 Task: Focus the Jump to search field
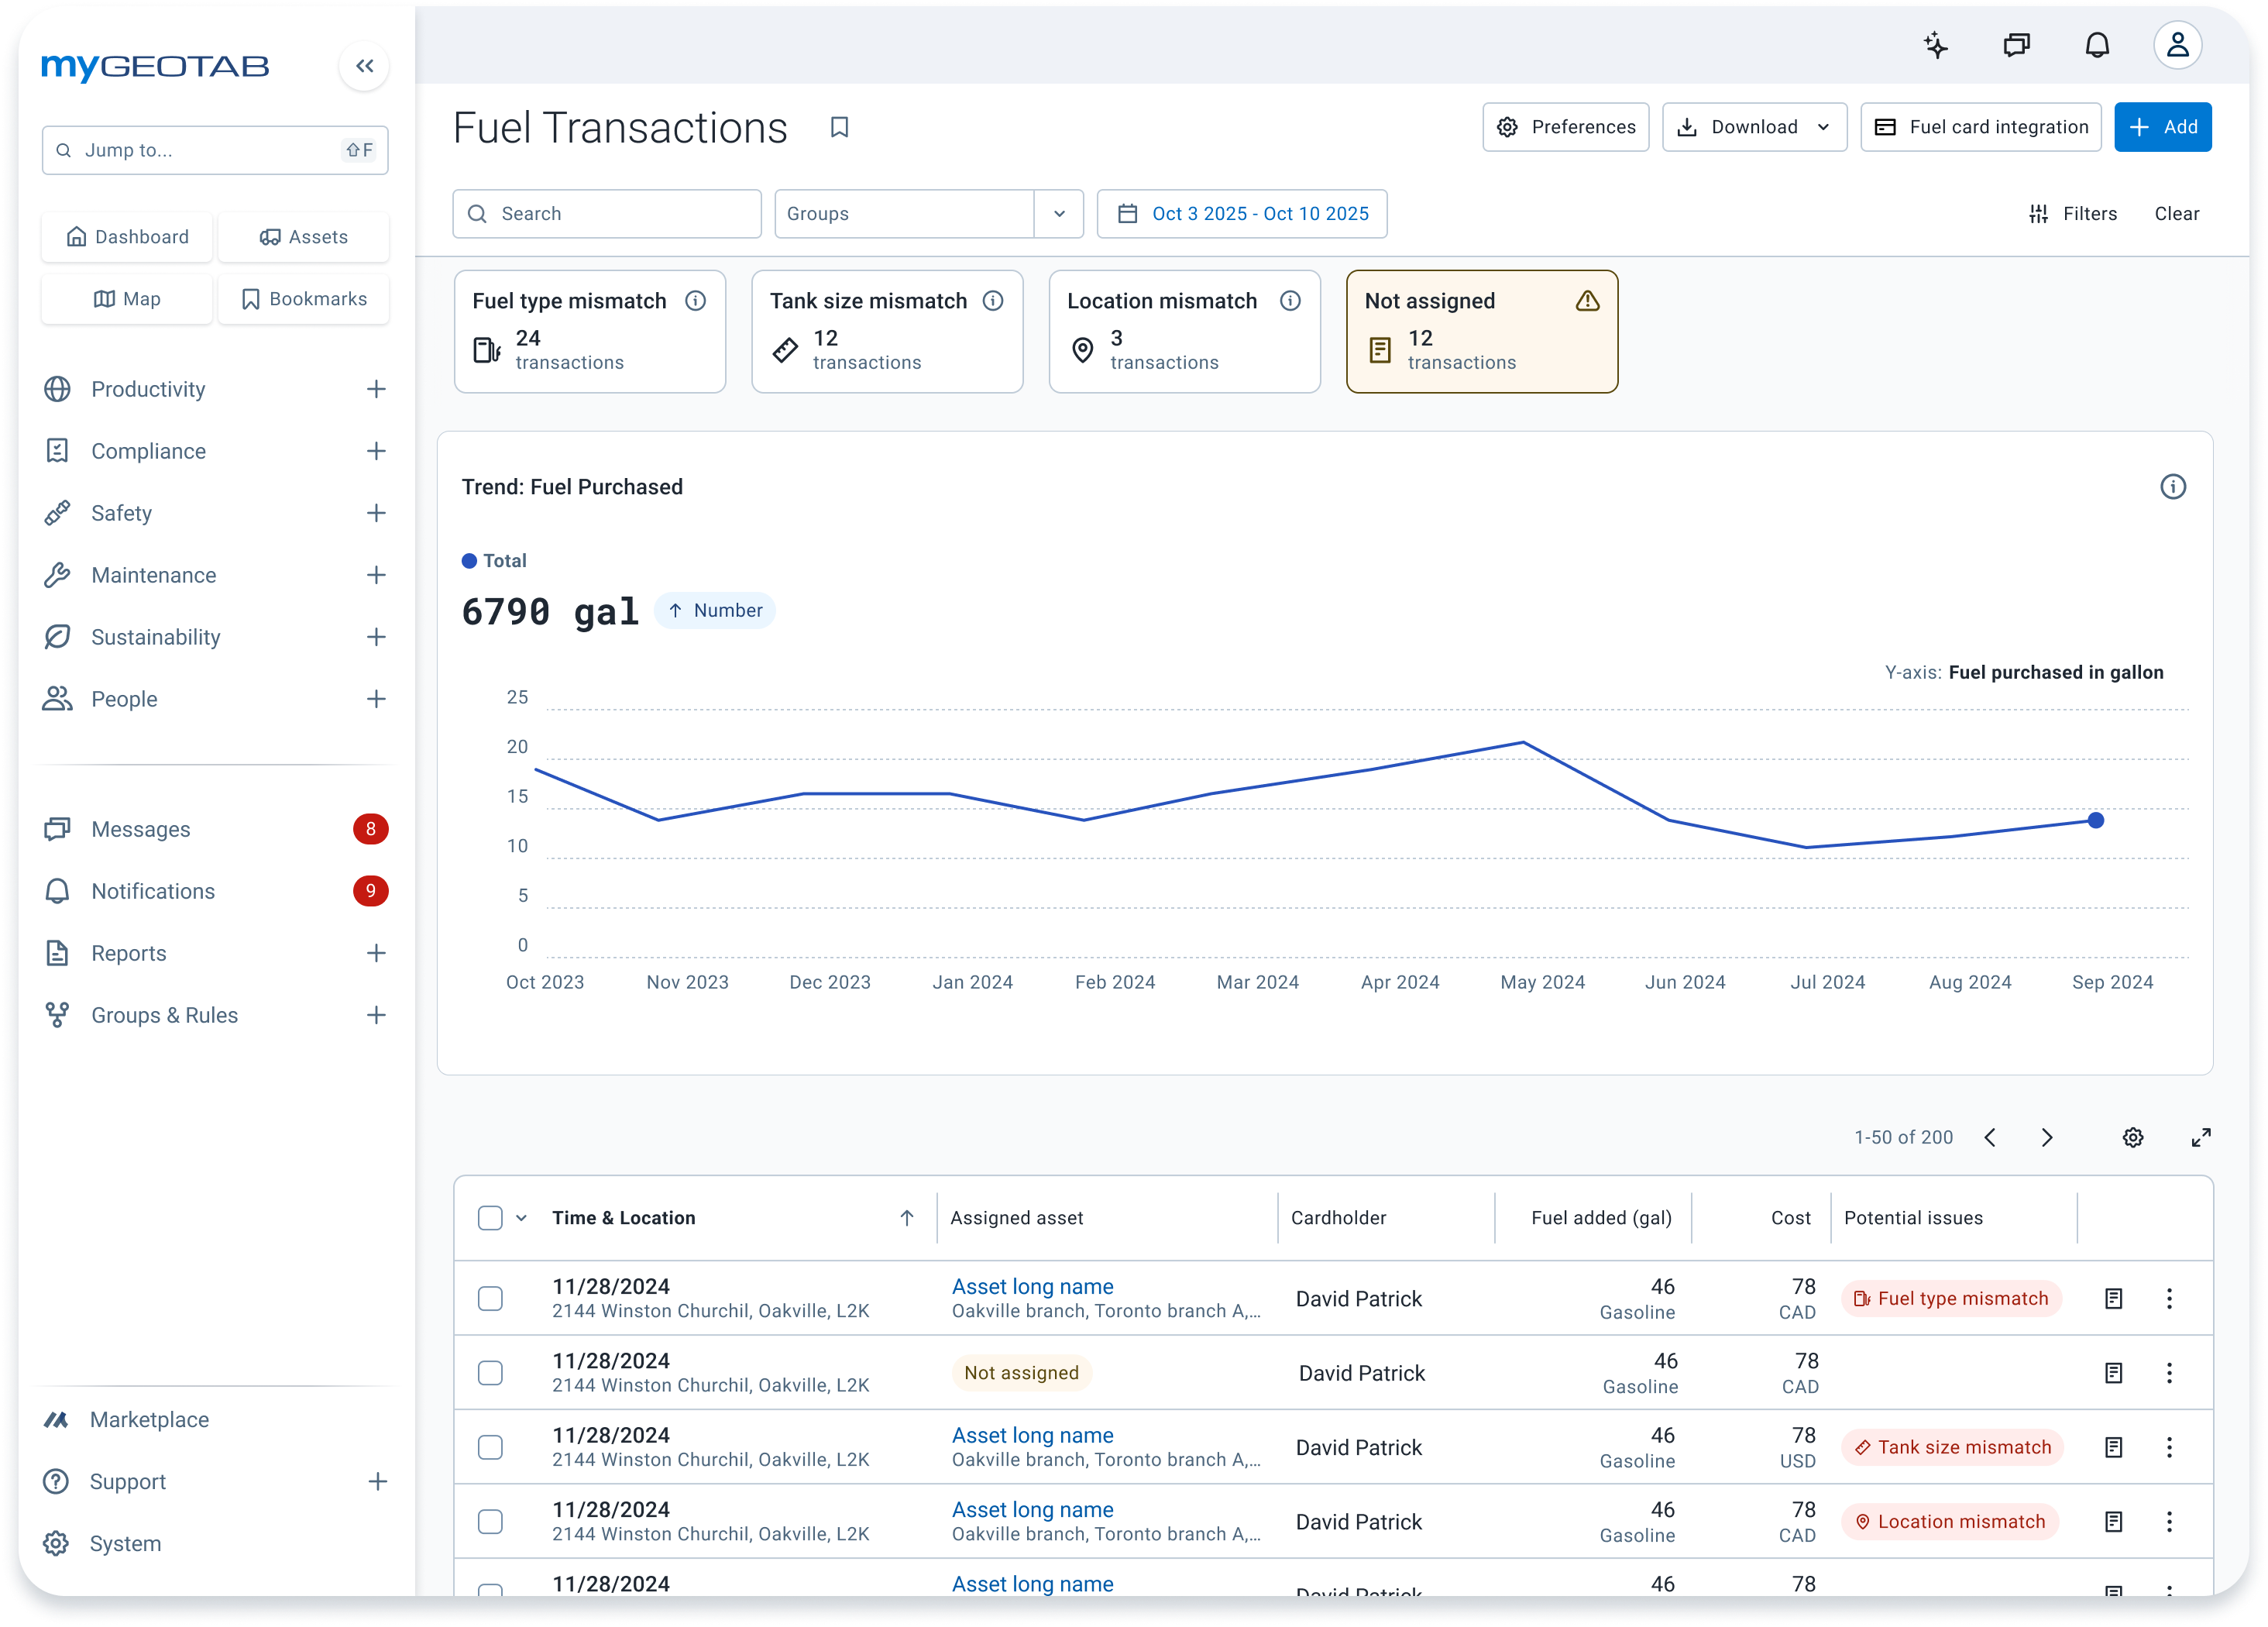tap(215, 150)
